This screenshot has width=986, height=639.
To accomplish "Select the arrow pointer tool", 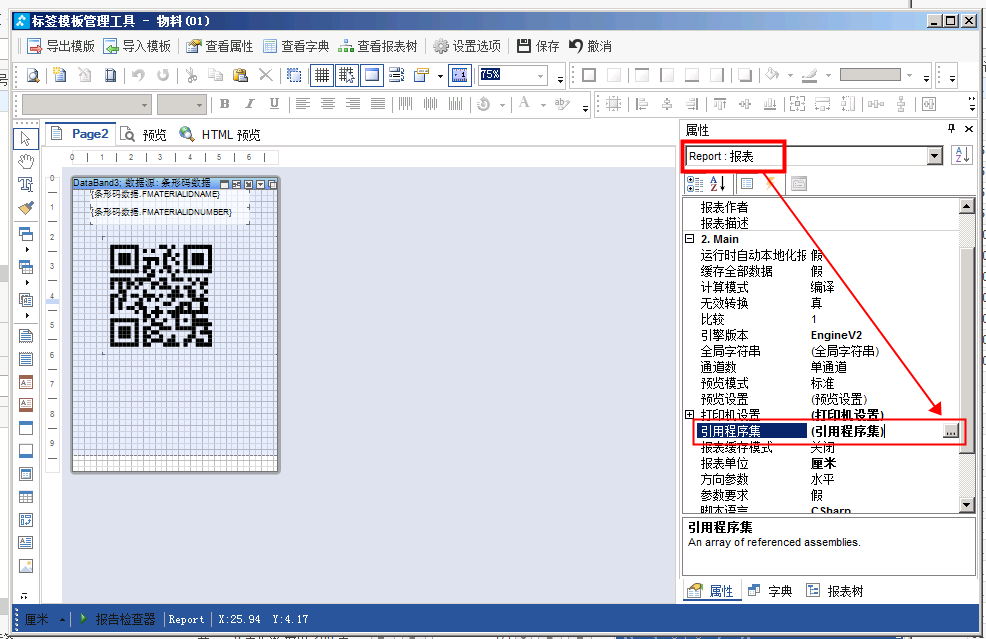I will (26, 138).
